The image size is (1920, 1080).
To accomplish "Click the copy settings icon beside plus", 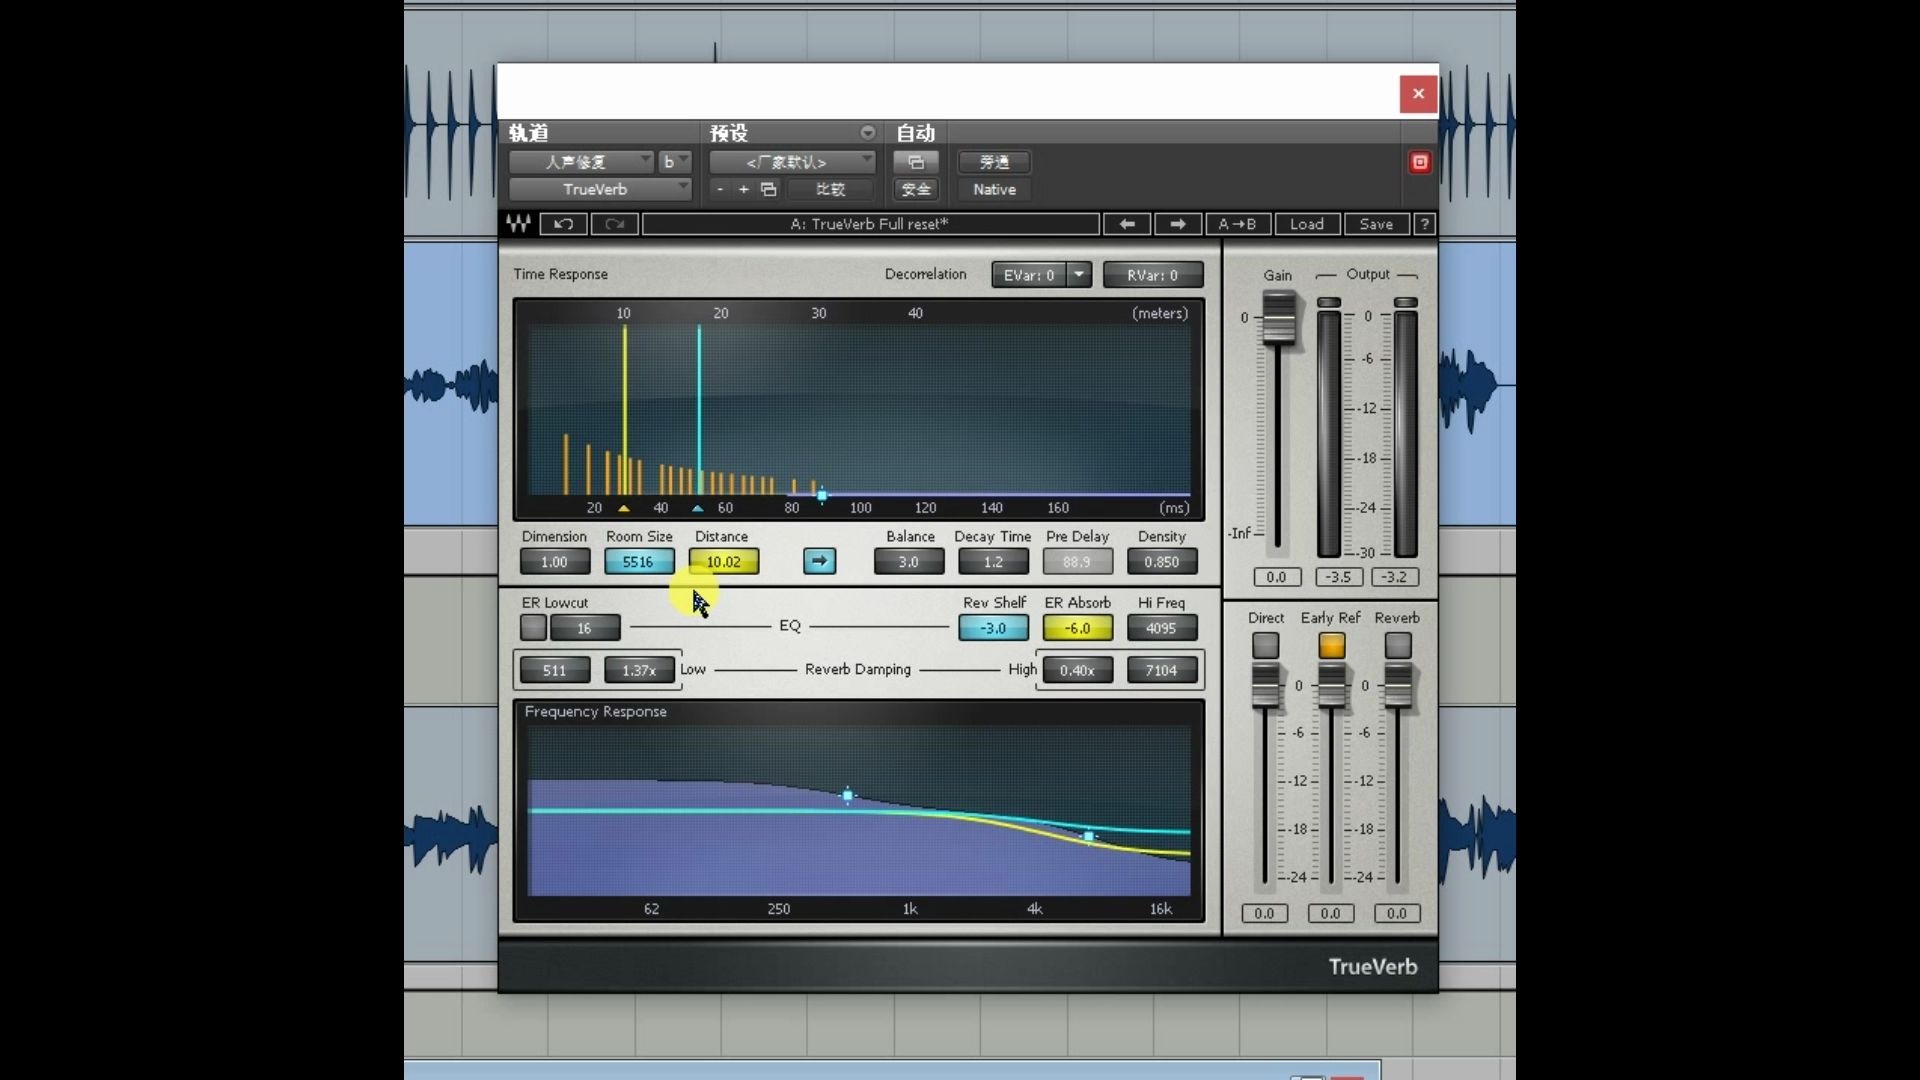I will [x=768, y=189].
